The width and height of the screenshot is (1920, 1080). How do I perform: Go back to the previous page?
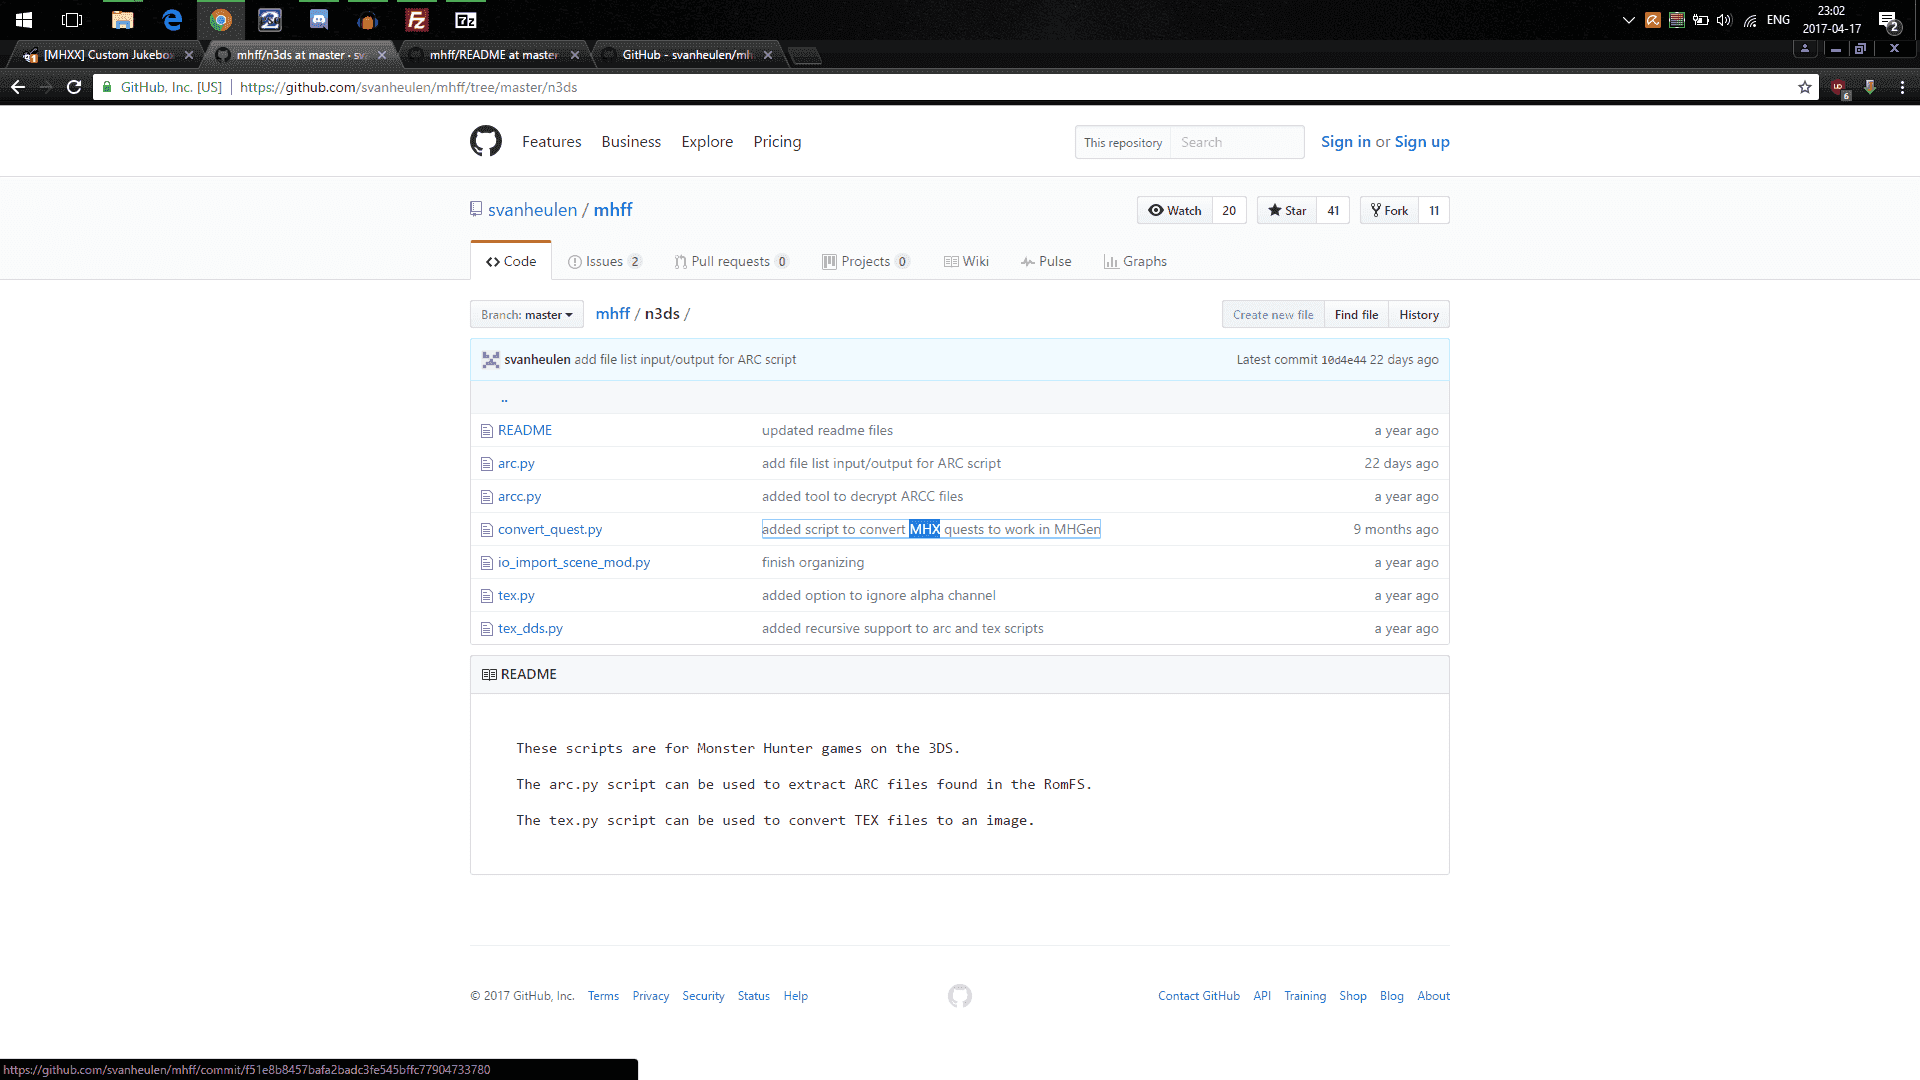tap(18, 87)
